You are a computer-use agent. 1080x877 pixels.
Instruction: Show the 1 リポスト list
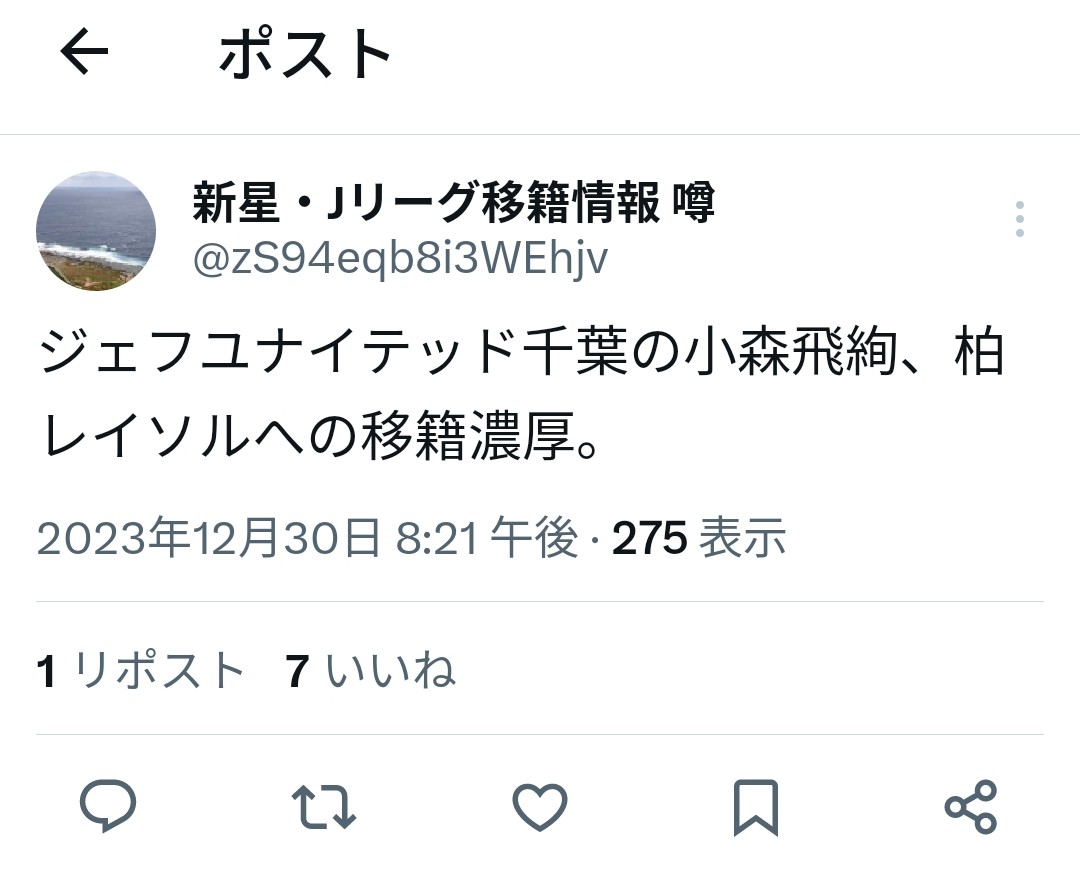pyautogui.click(x=141, y=670)
